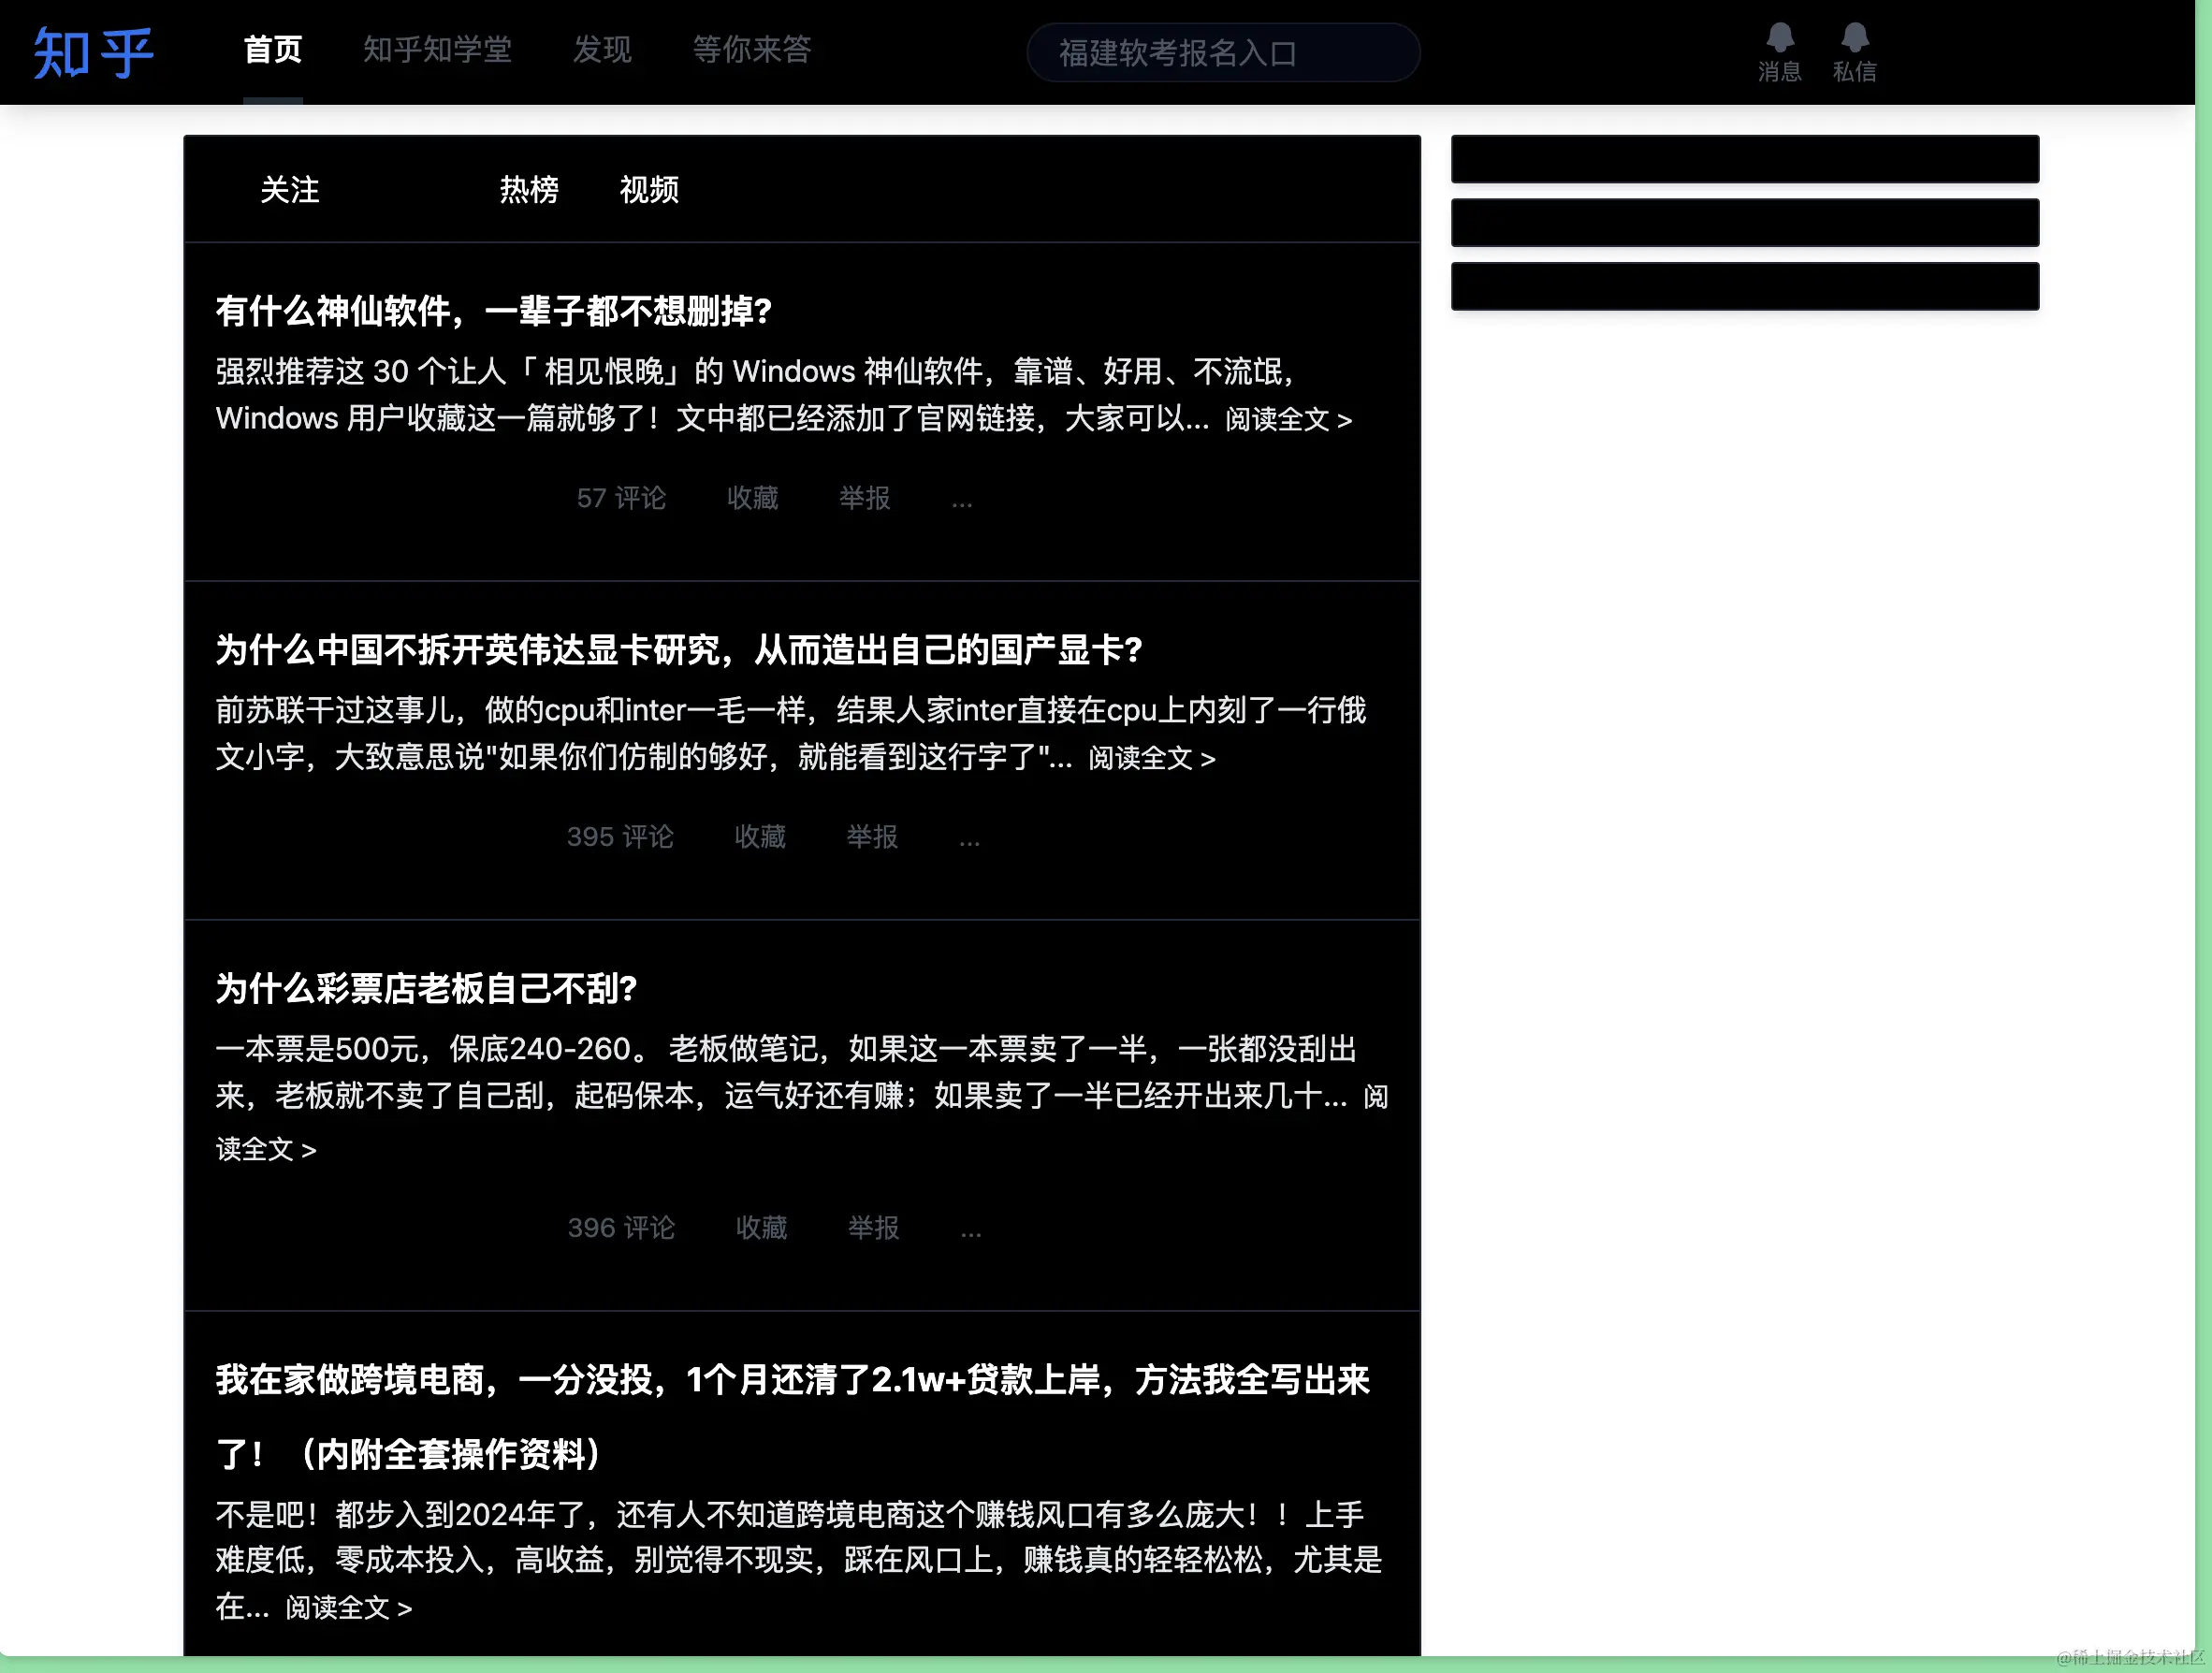
Task: Click the Zhihu logo
Action: pos(93,52)
